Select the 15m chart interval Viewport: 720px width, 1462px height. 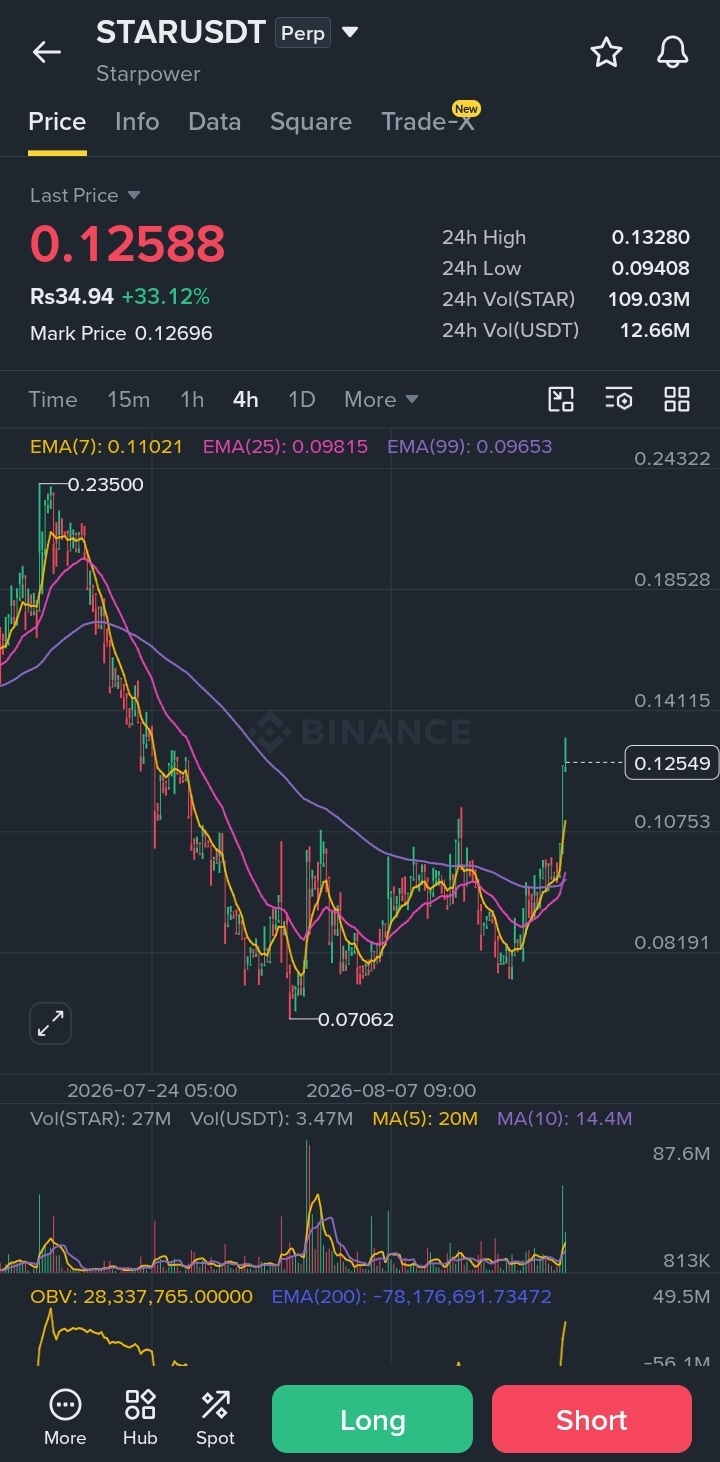[x=128, y=400]
